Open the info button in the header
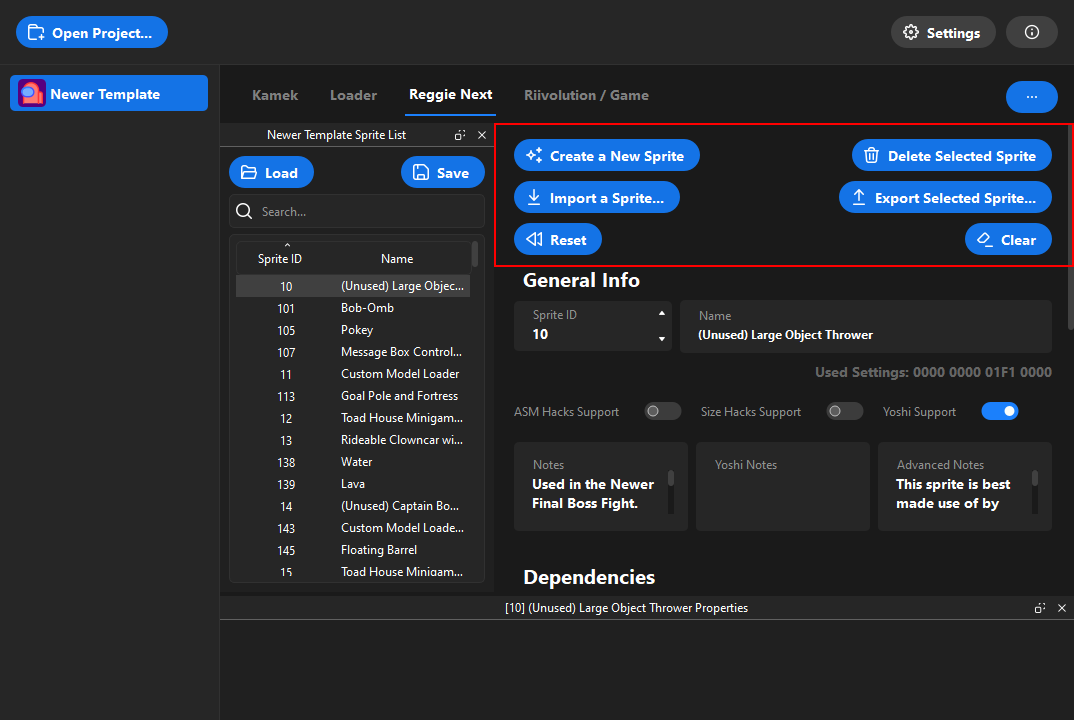 1032,32
